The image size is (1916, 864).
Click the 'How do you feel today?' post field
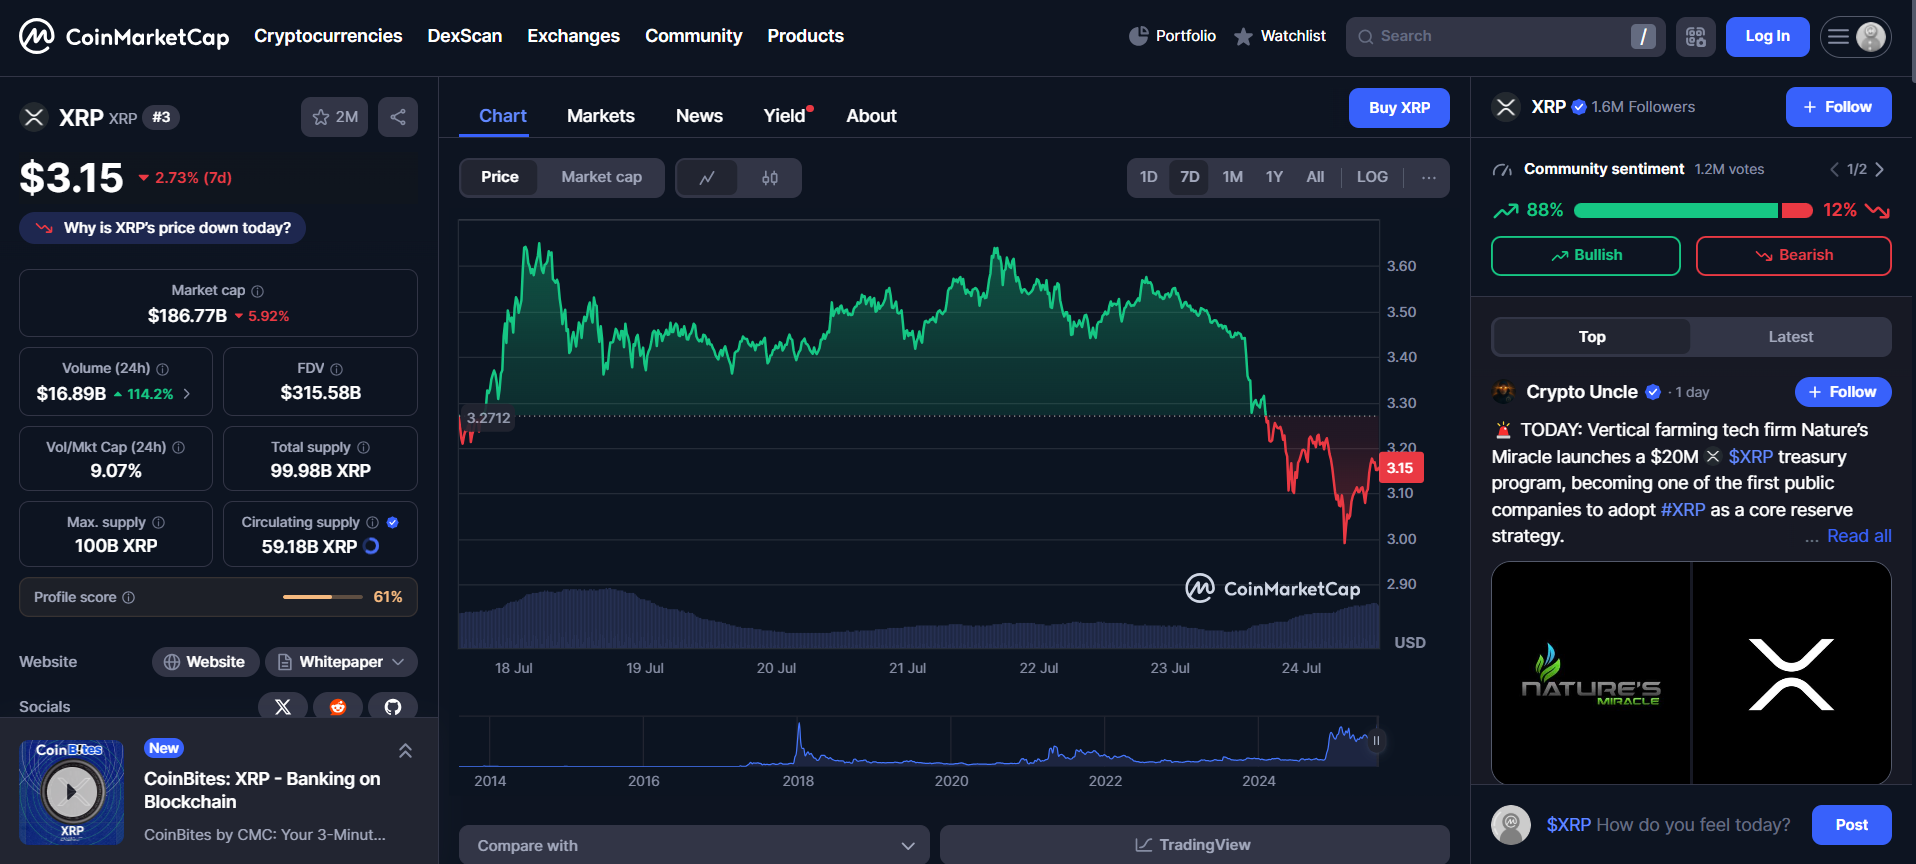1668,825
